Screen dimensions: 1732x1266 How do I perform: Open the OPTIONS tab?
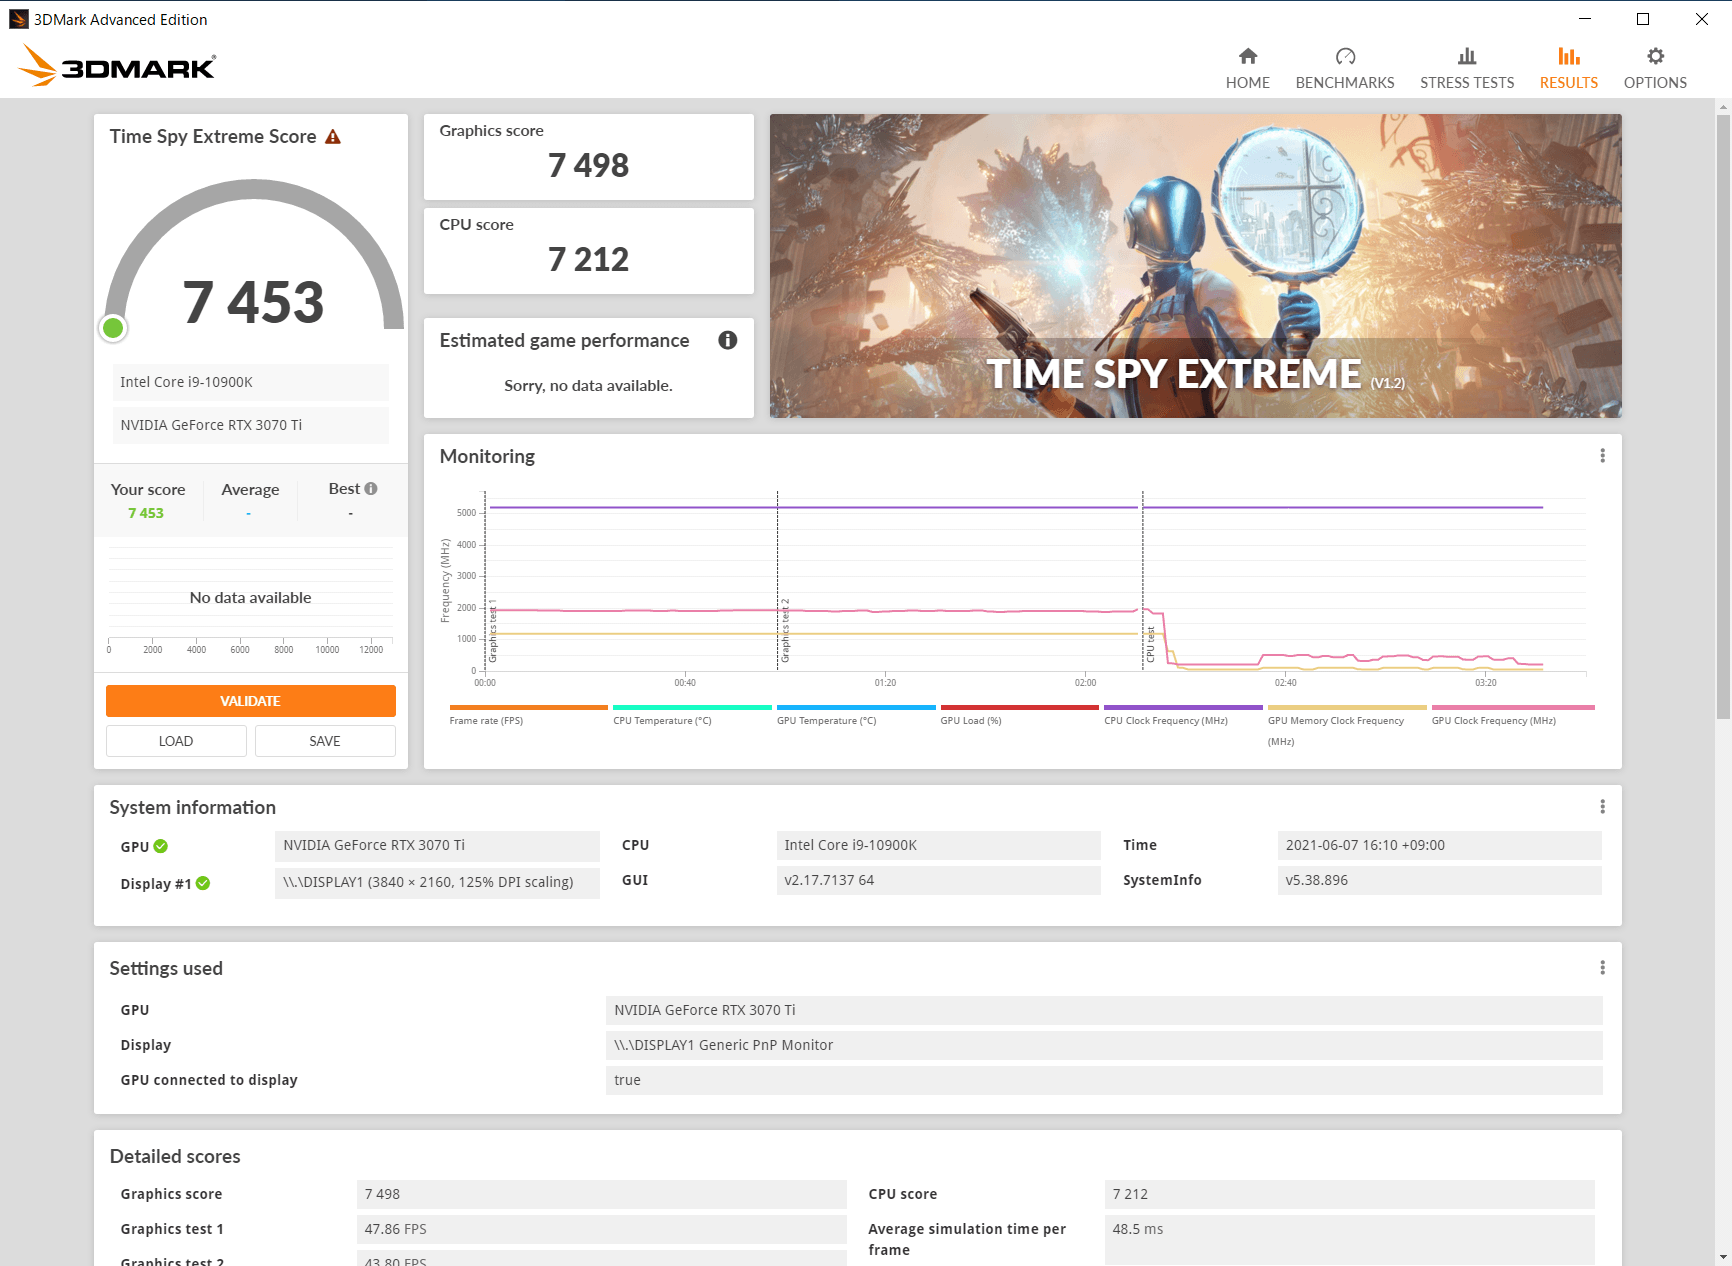[1654, 68]
